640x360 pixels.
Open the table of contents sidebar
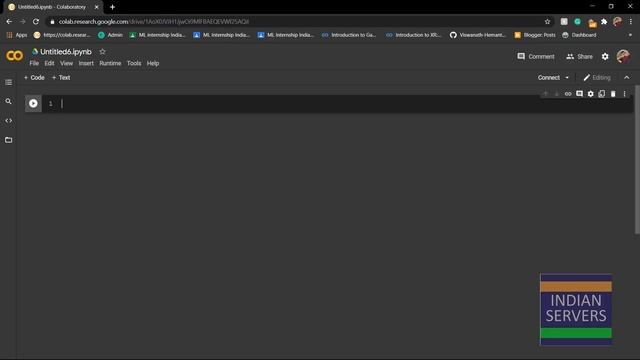(x=9, y=82)
